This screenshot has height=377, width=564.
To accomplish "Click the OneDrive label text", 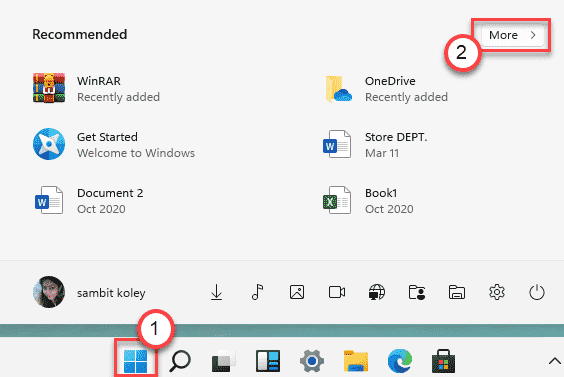I will pyautogui.click(x=390, y=81).
